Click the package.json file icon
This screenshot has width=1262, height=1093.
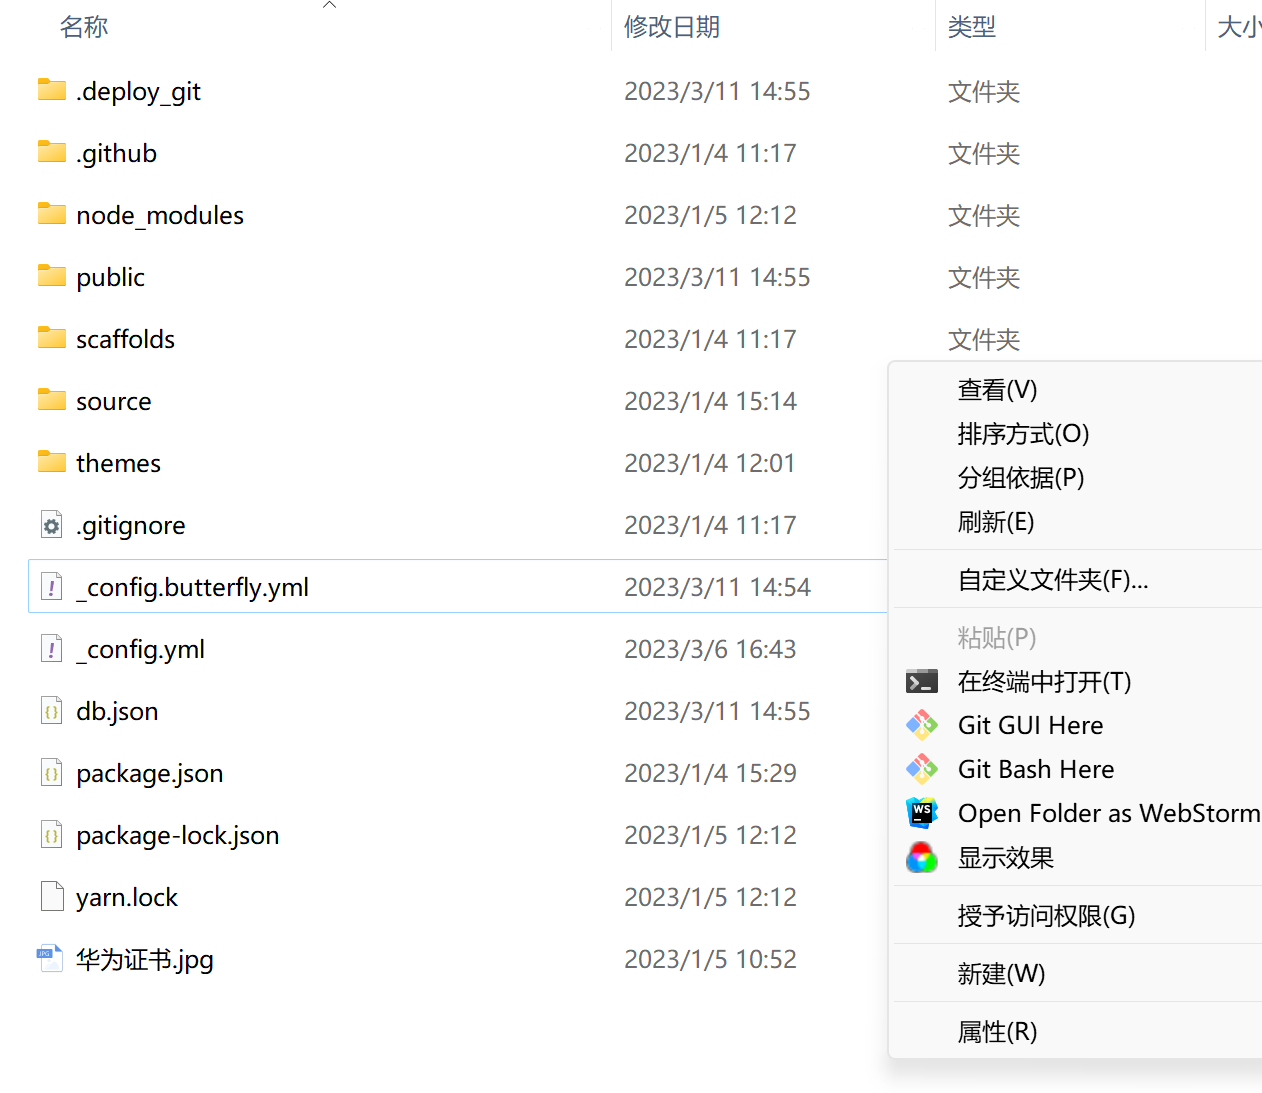[x=52, y=773]
